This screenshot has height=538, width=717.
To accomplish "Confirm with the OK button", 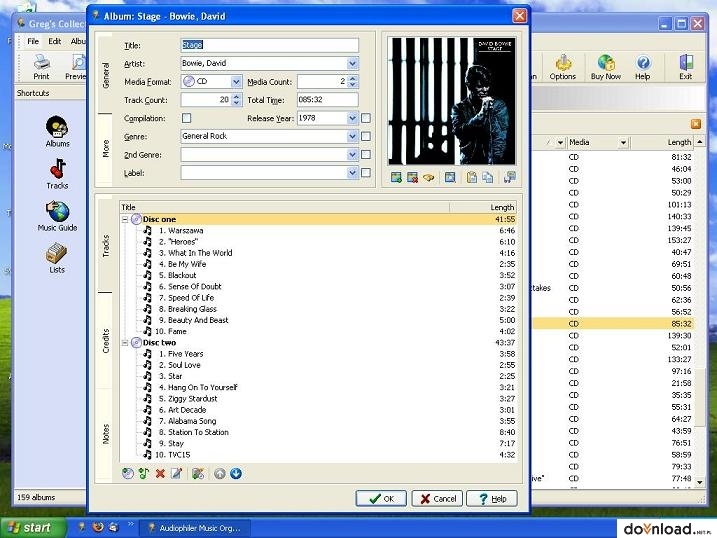I will coord(381,499).
